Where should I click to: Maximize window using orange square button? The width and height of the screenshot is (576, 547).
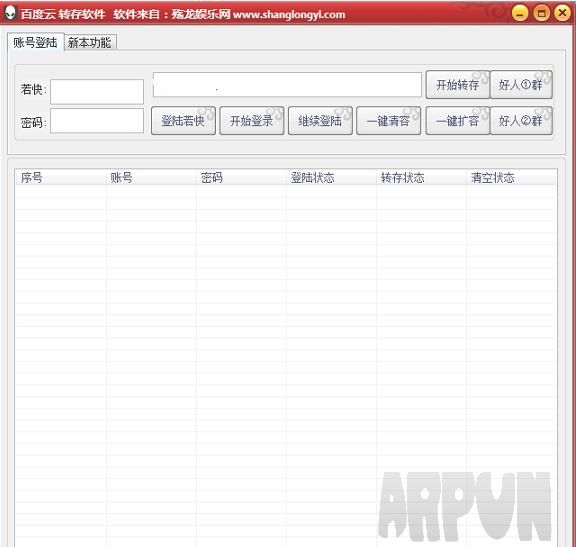pos(541,14)
